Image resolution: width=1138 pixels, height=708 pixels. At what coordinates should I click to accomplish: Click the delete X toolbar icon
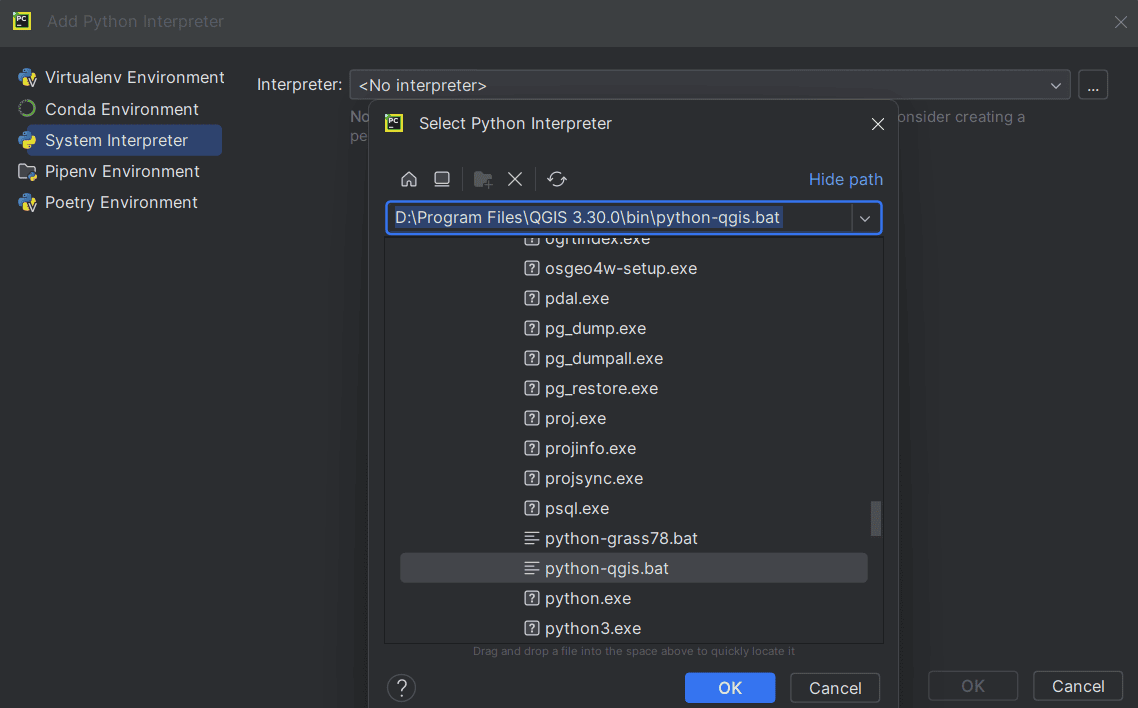[x=515, y=179]
